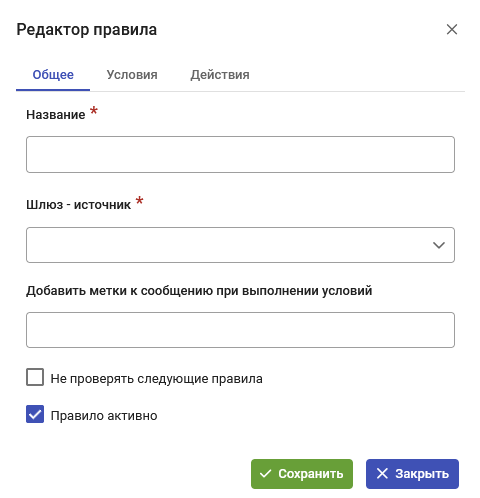480x498 pixels.
Task: Click the checkmark icon on the Сохранить button
Action: point(265,473)
